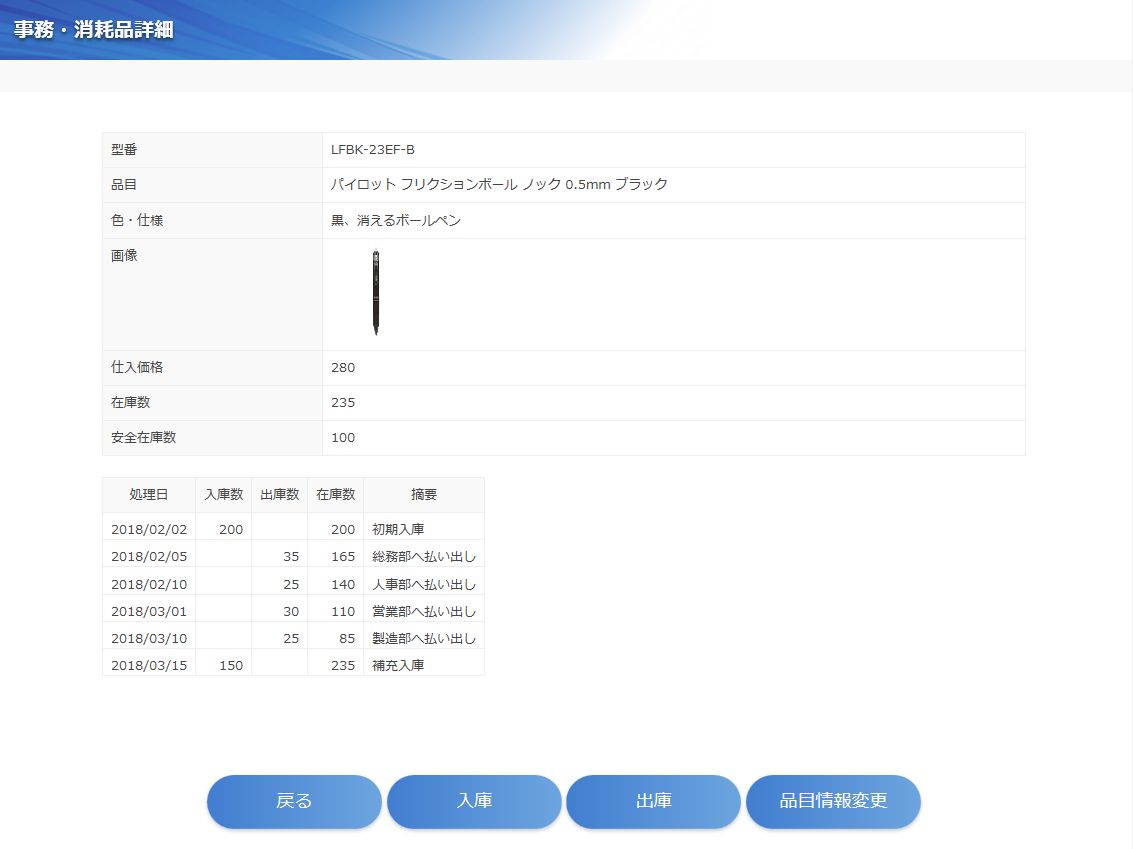Image resolution: width=1133 pixels, height=849 pixels.
Task: Open 品目情報変更 to edit item
Action: pyautogui.click(x=833, y=801)
